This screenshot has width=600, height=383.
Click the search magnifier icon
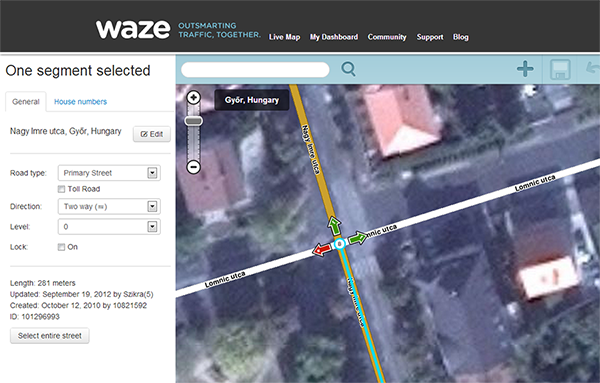pos(348,69)
